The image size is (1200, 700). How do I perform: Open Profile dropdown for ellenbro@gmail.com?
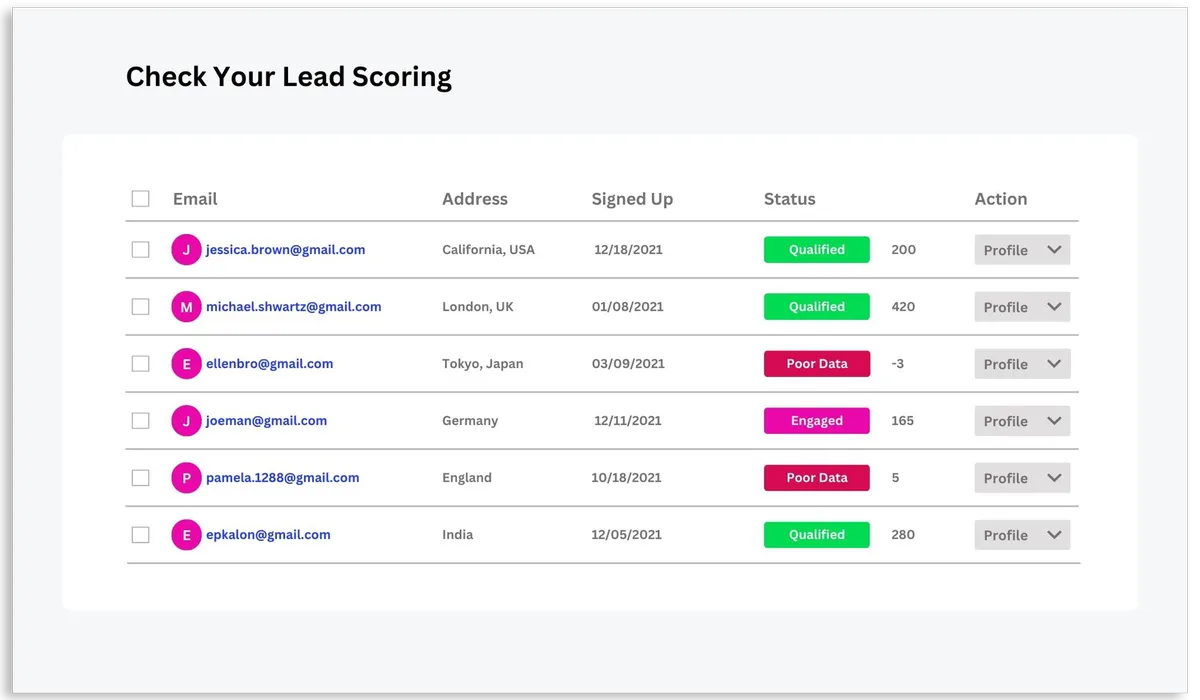[x=1022, y=364]
